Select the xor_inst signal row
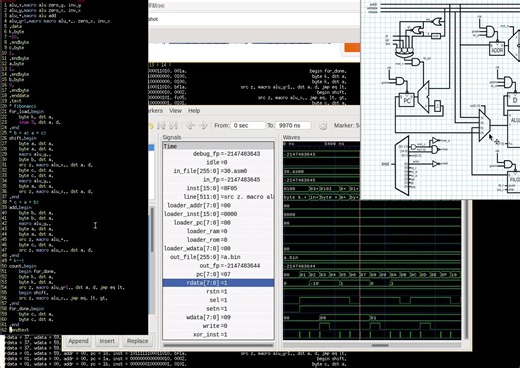 point(218,335)
